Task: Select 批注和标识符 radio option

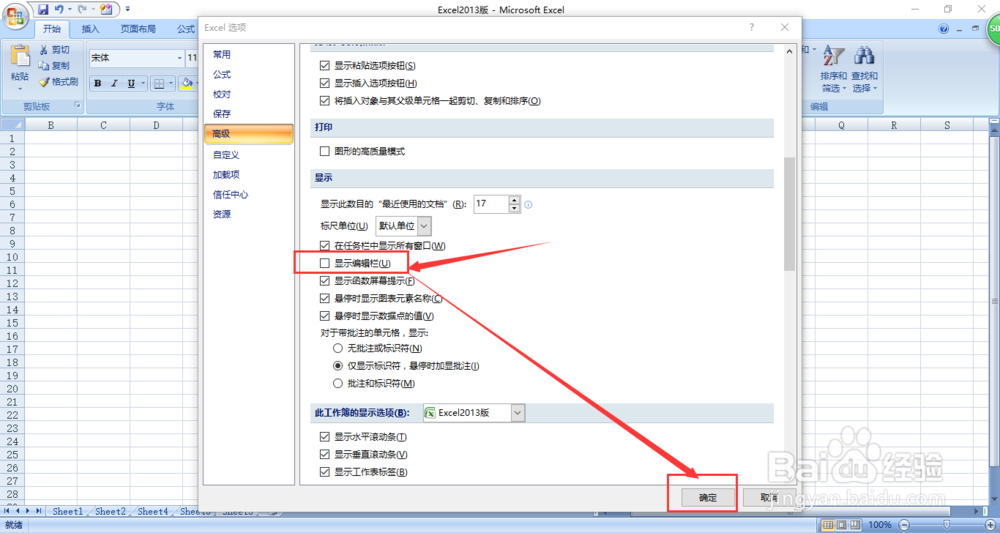Action: (x=338, y=383)
